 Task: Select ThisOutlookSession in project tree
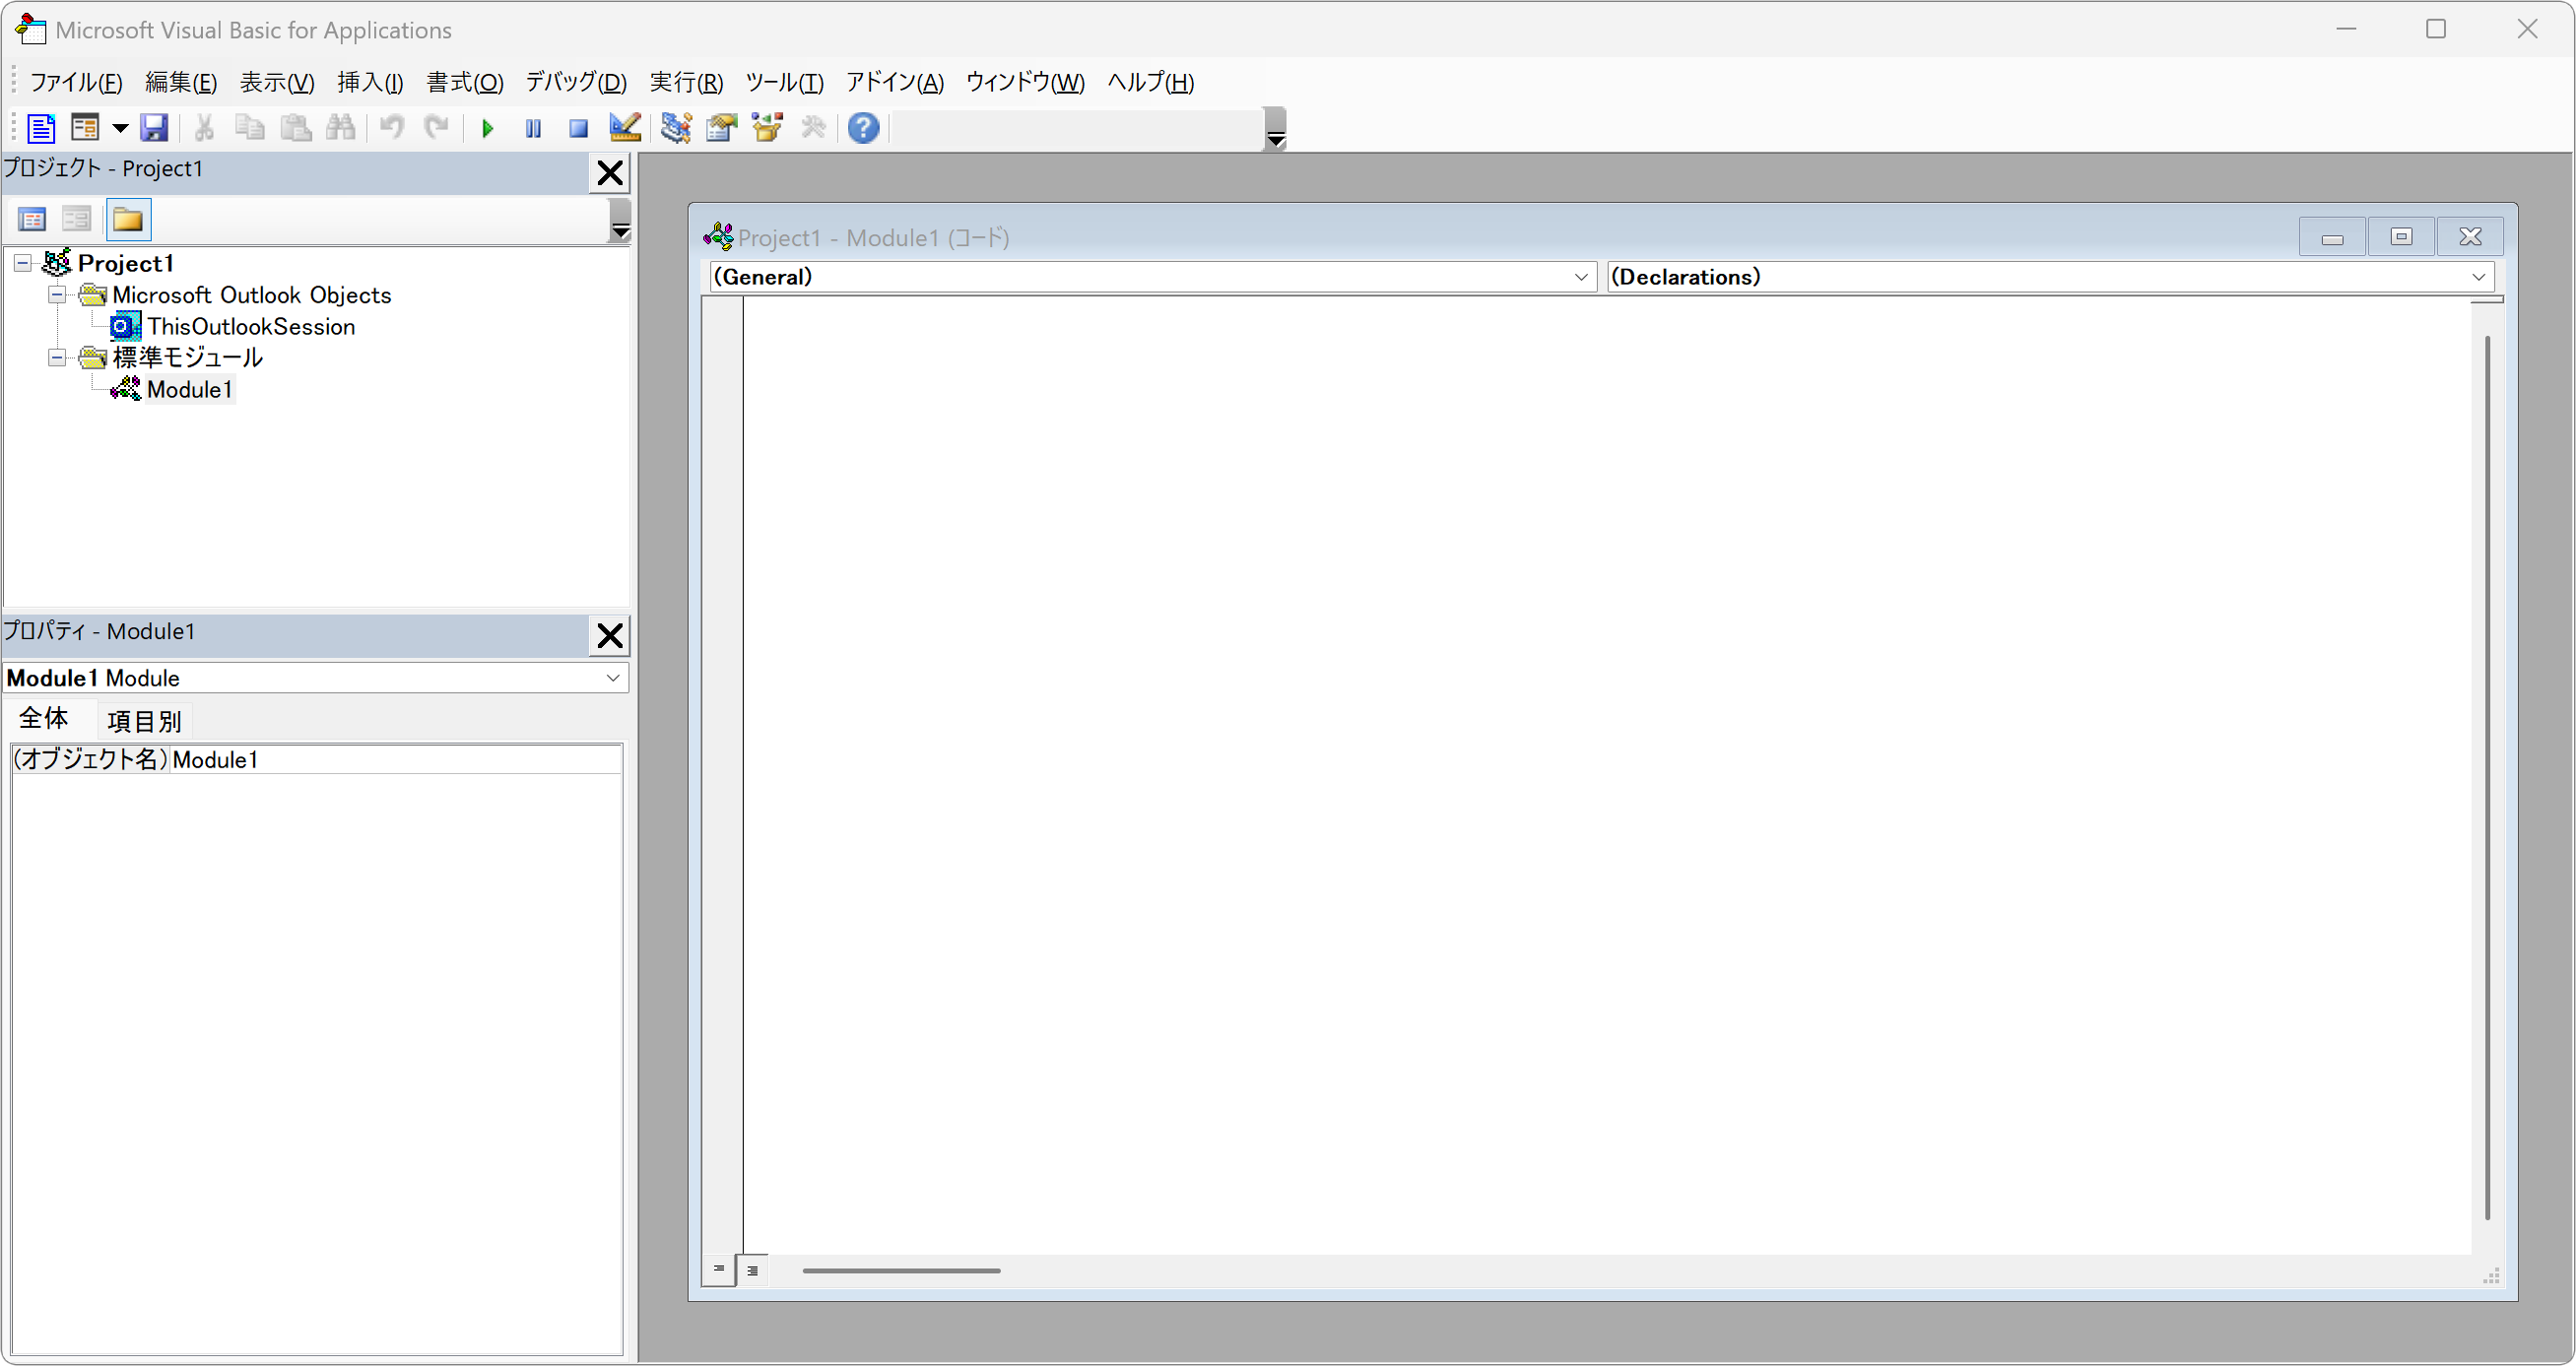pyautogui.click(x=251, y=327)
